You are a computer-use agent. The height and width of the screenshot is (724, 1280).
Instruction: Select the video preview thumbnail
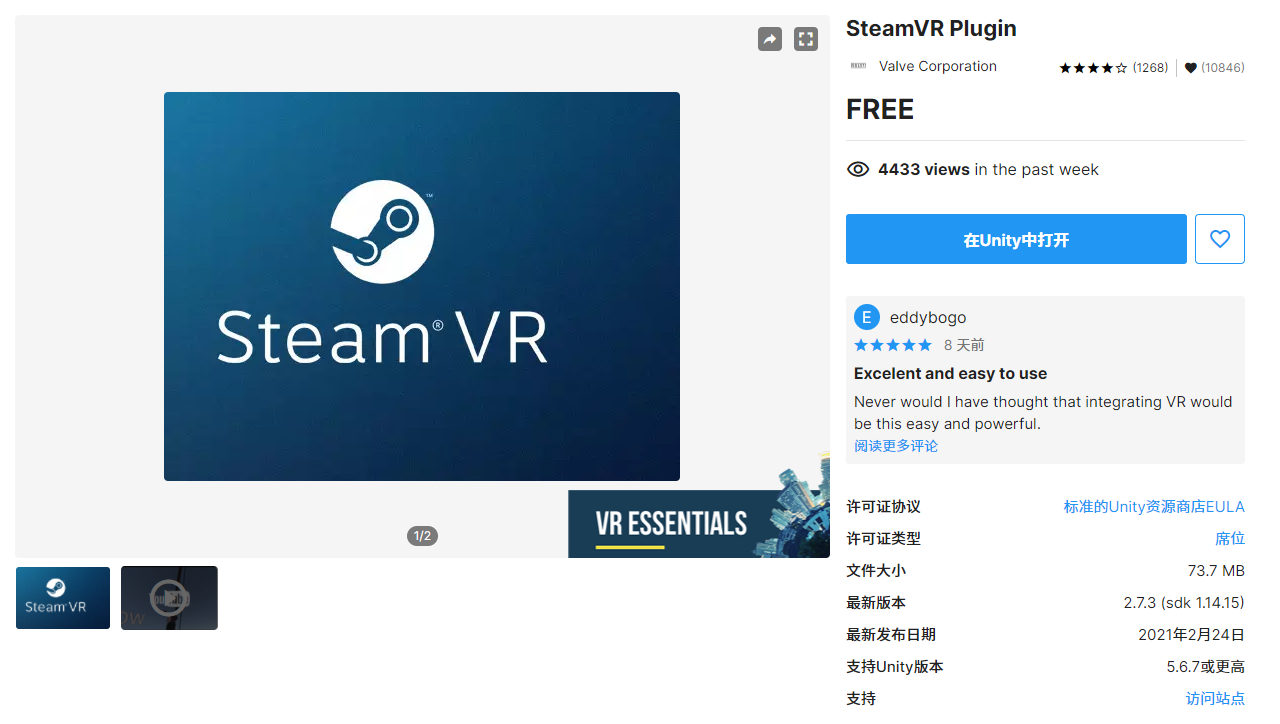coord(169,598)
